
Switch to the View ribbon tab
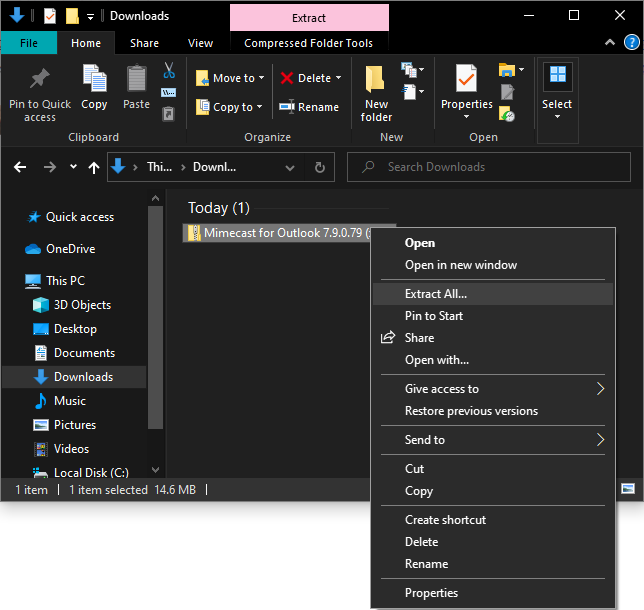pos(200,43)
